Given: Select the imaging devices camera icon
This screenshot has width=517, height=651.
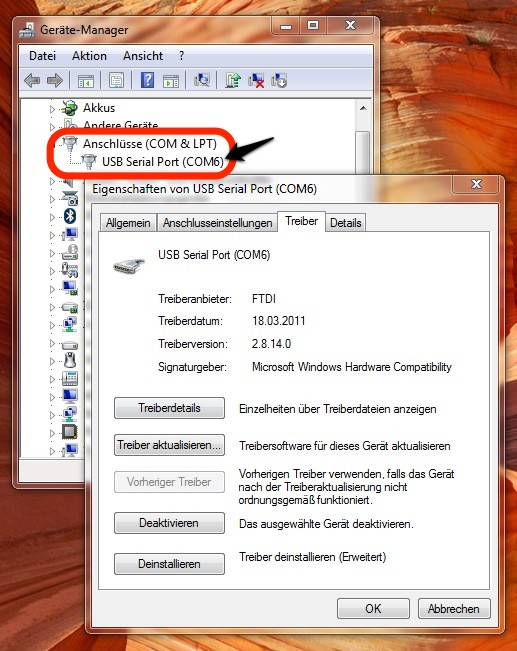Looking at the screenshot, I should [70, 198].
